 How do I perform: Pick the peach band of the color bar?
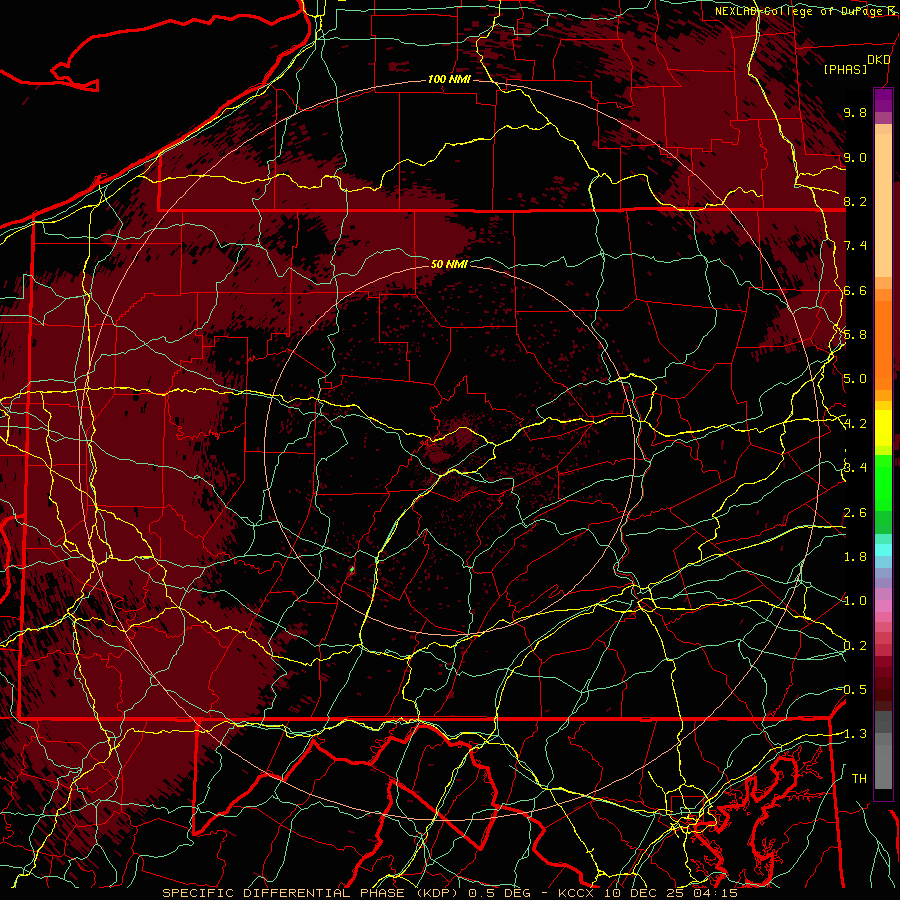[883, 205]
